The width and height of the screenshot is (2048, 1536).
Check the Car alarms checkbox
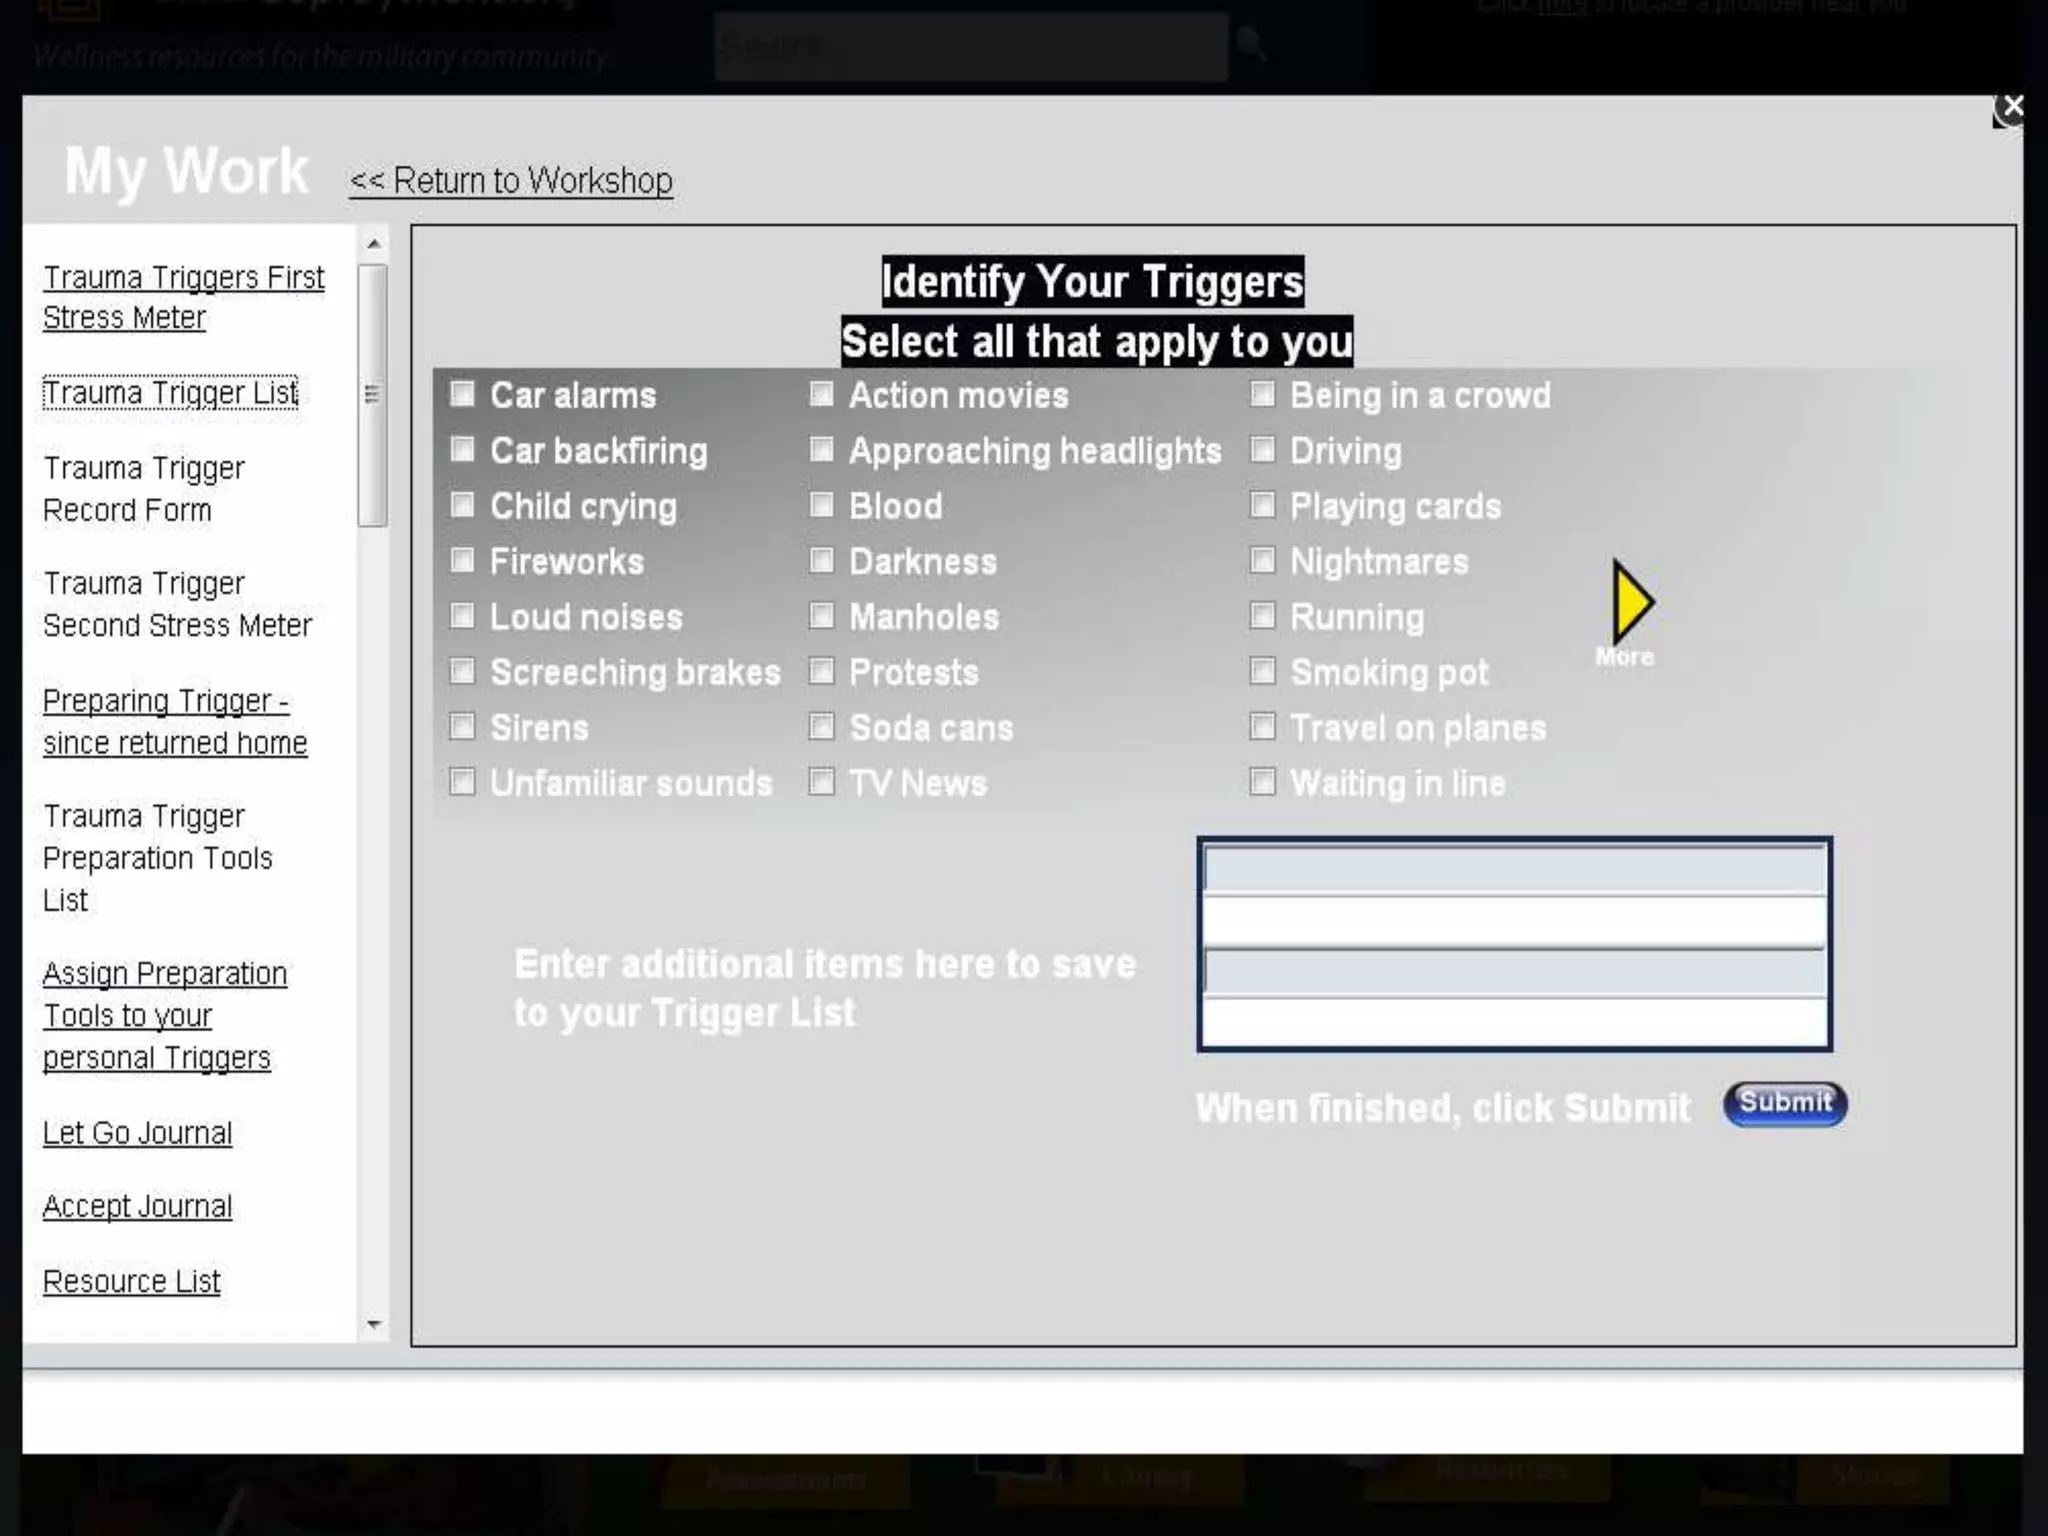(462, 394)
